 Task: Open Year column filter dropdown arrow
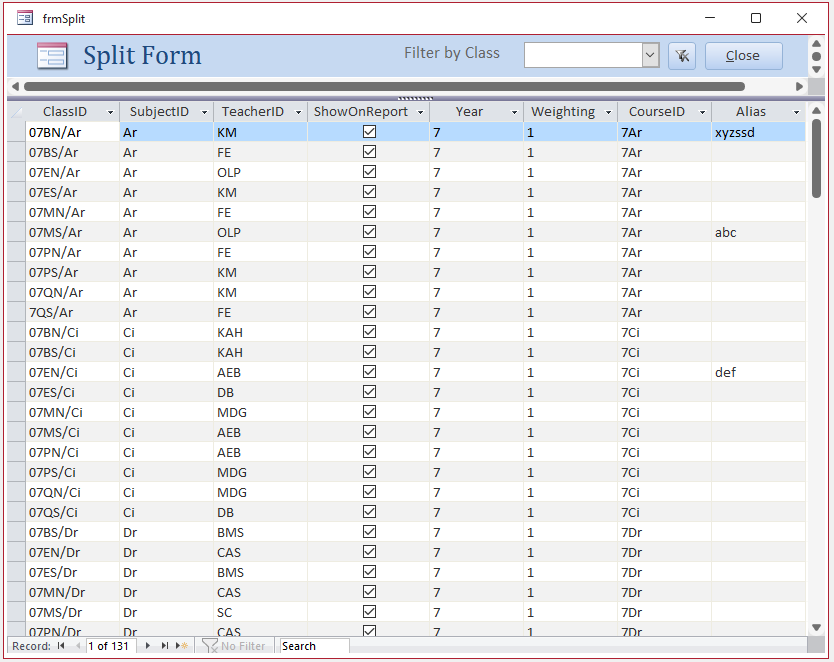pyautogui.click(x=514, y=112)
